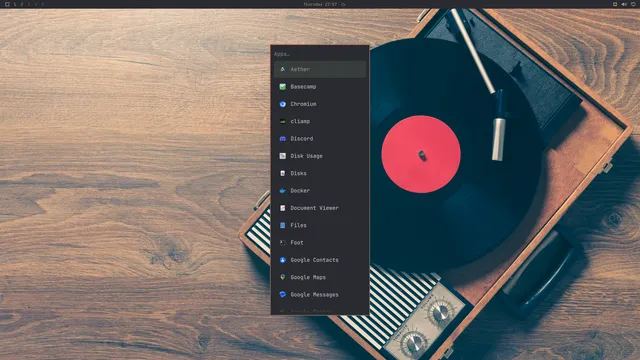Viewport: 640px width, 360px height.
Task: Click the rightmost top bar tray icon
Action: click(633, 4)
